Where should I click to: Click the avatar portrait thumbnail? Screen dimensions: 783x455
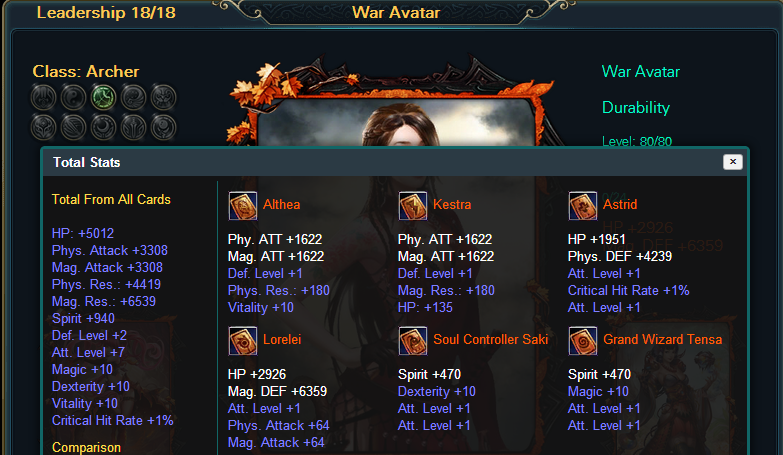point(394,122)
